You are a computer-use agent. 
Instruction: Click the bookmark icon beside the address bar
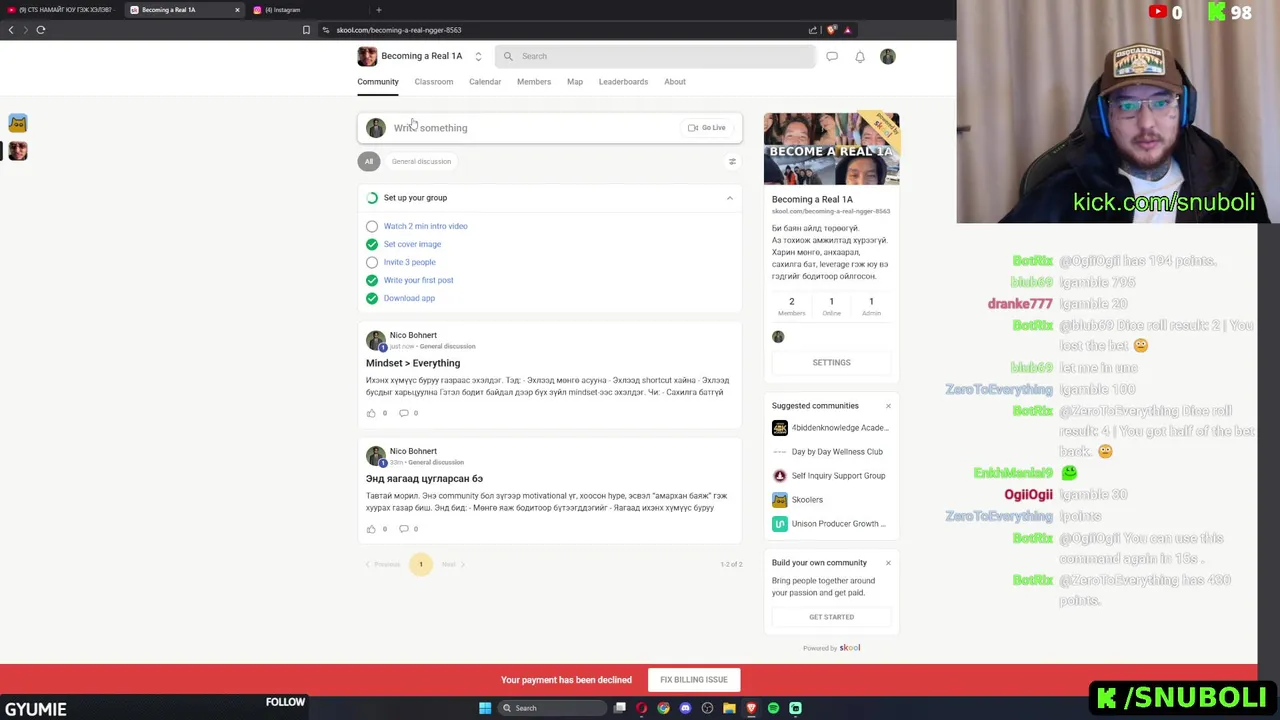click(x=306, y=30)
